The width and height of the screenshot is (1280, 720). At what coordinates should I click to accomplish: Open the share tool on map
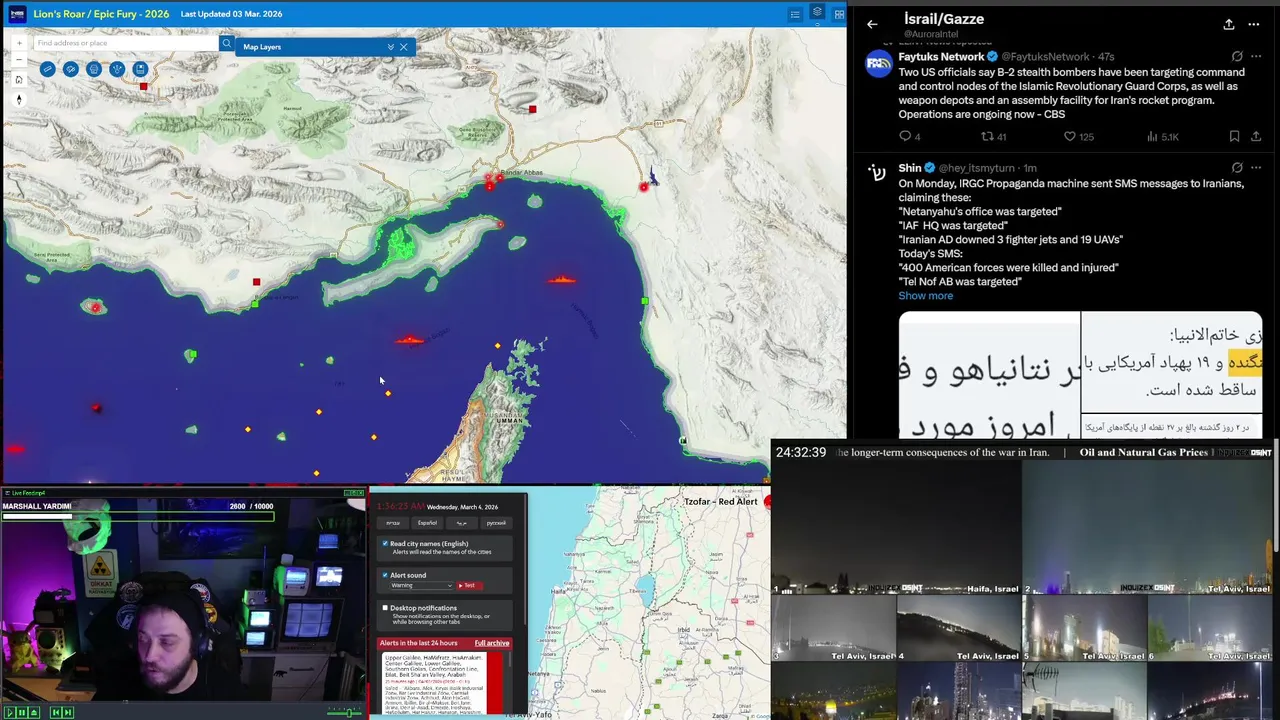(x=117, y=69)
